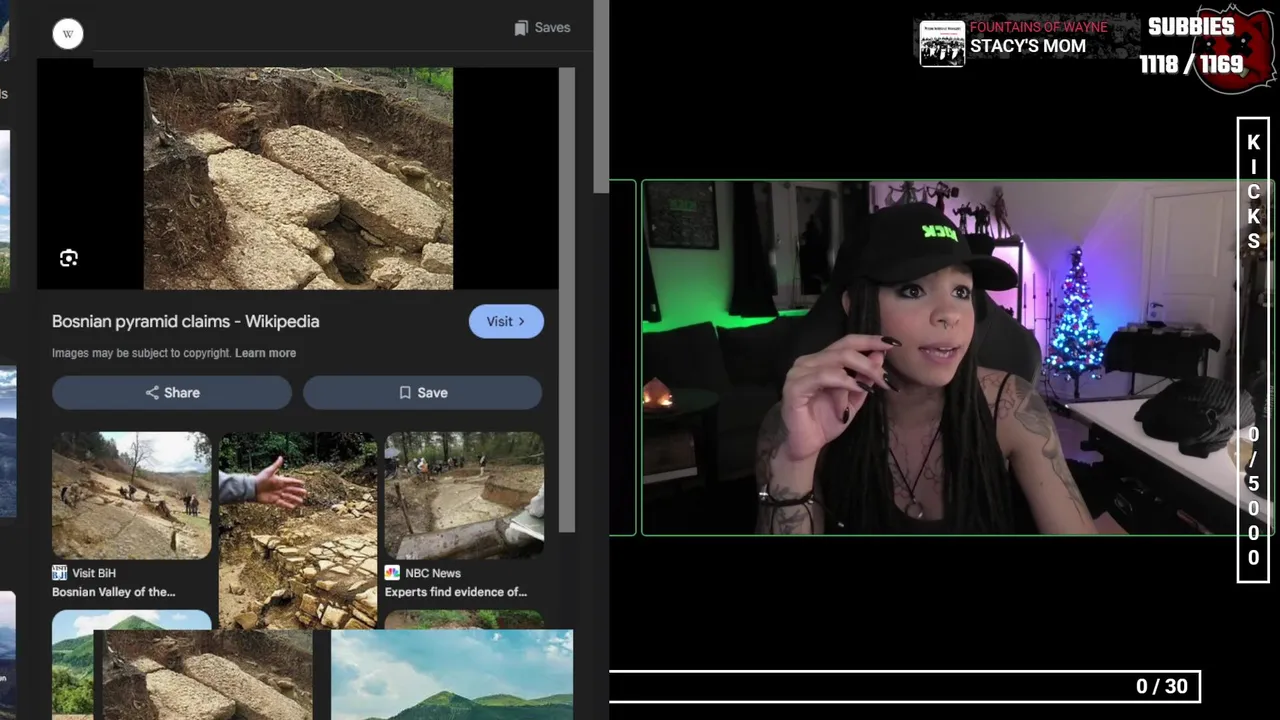The width and height of the screenshot is (1280, 720).
Task: Open Visit BiH valley thumbnail
Action: 131,495
